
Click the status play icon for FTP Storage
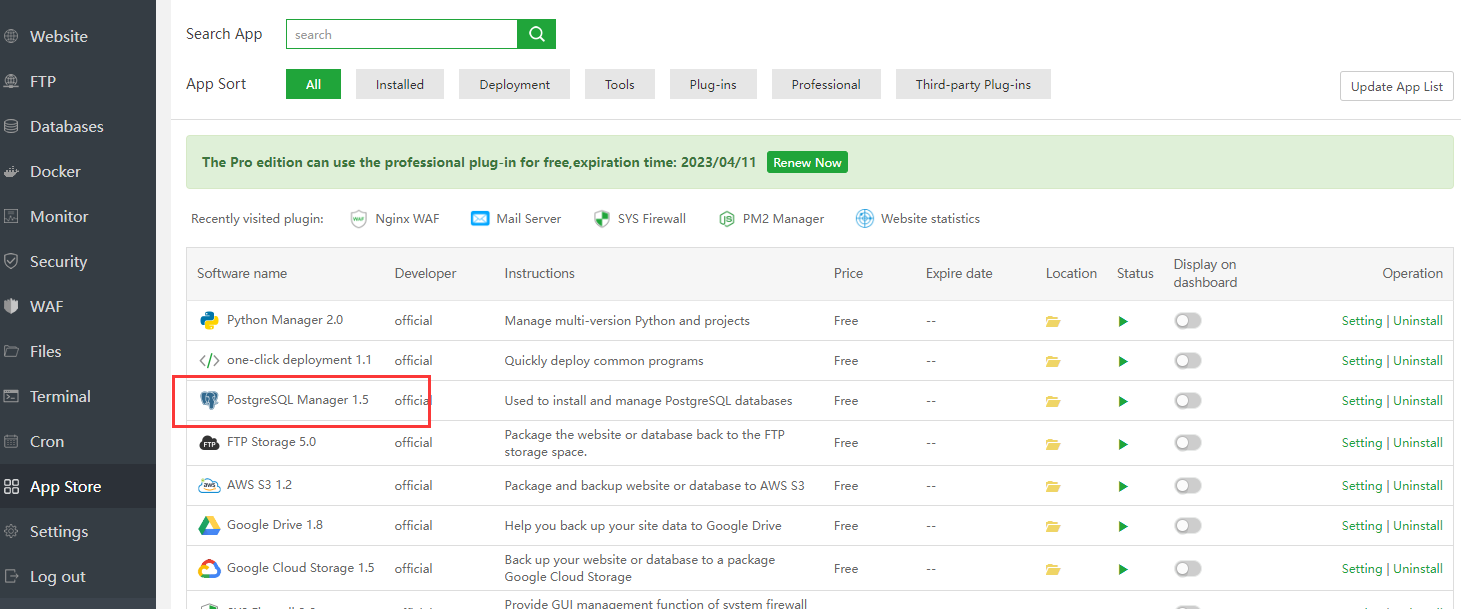1123,444
